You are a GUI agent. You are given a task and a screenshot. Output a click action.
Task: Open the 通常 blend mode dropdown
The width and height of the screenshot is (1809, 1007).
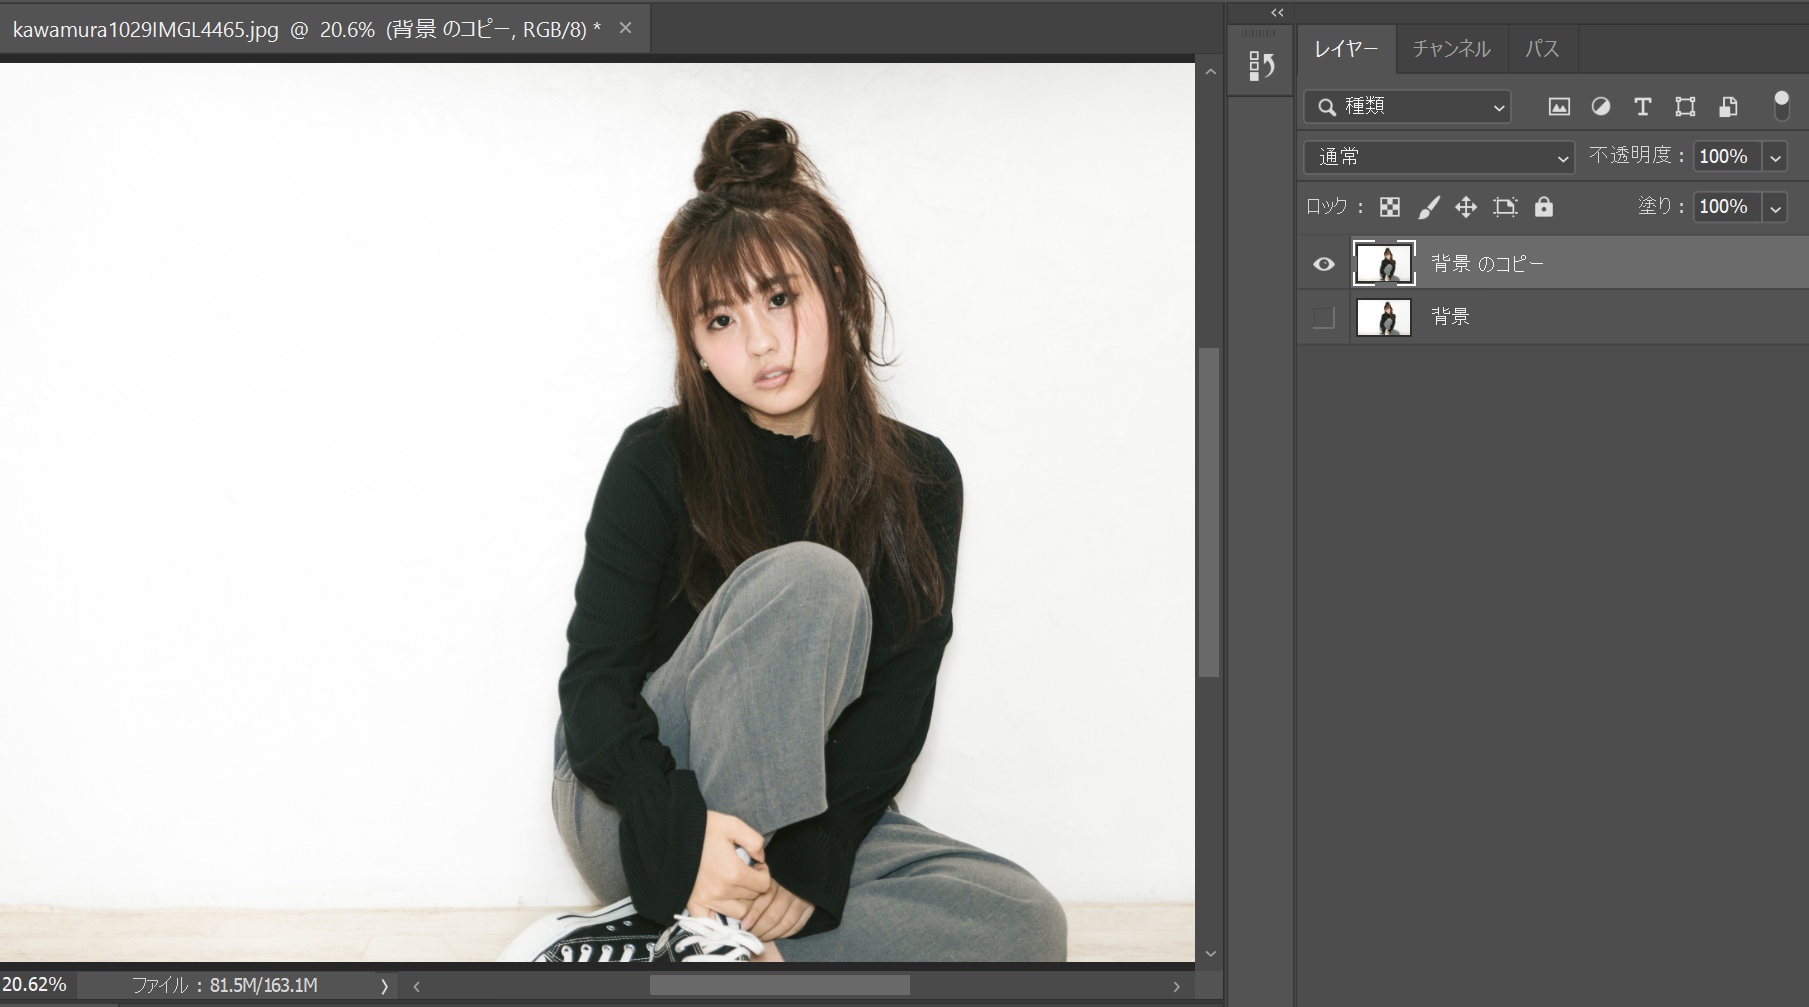tap(1439, 157)
